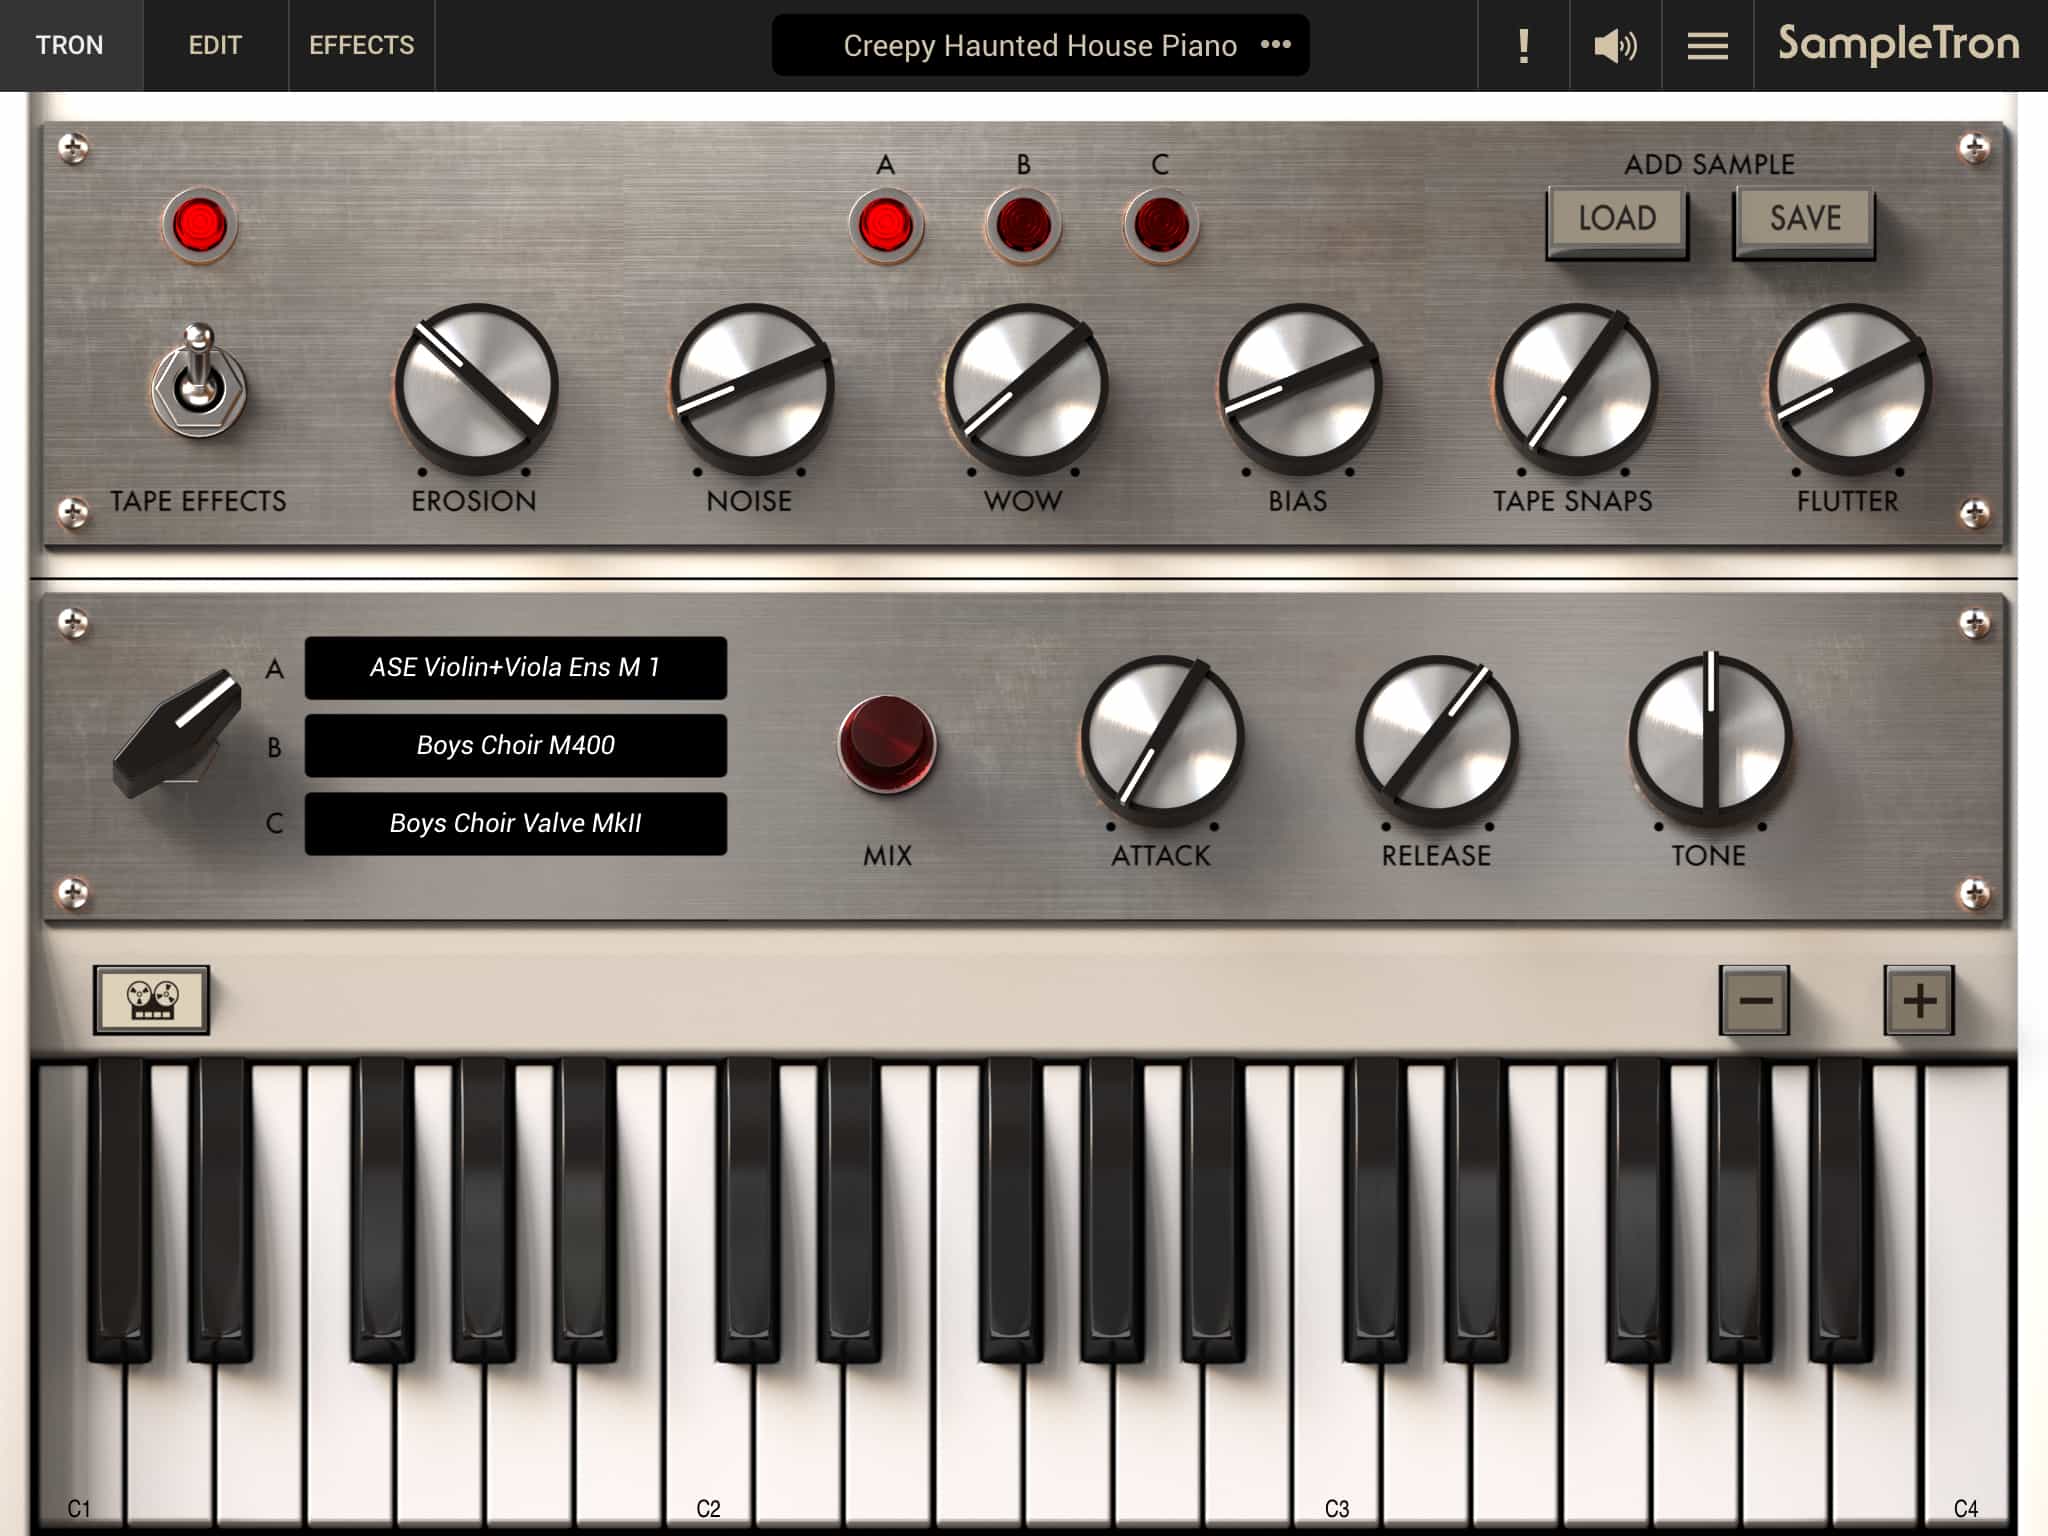Open the hamburger menu icon
The width and height of the screenshot is (2048, 1536).
point(1707,45)
